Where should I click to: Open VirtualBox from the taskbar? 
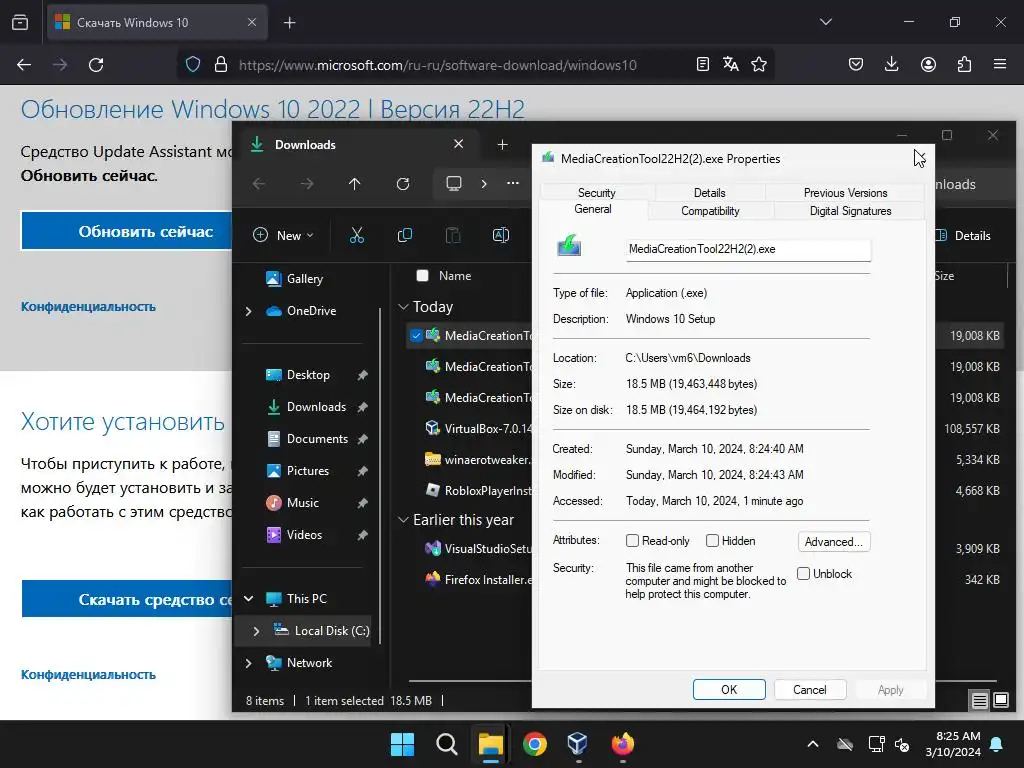[578, 744]
